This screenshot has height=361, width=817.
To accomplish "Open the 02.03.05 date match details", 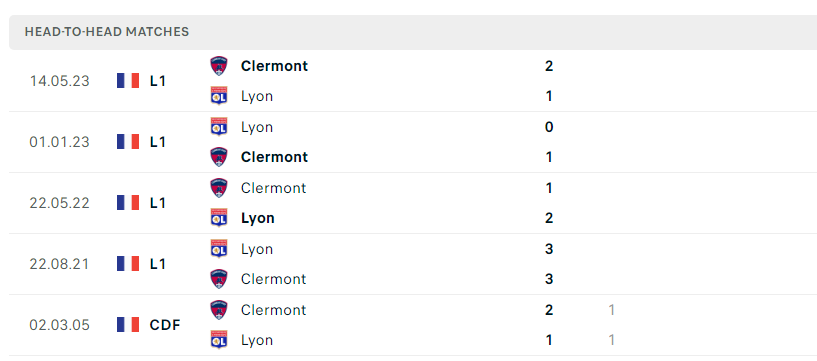I will click(59, 325).
